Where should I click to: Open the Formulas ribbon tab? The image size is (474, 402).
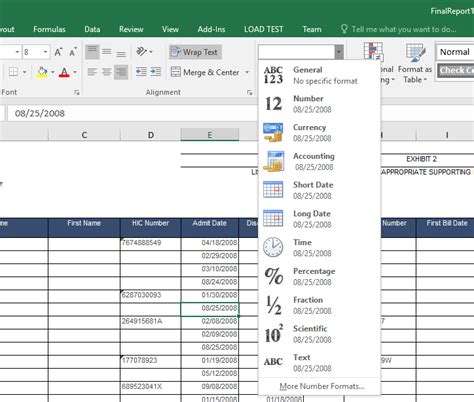(49, 29)
